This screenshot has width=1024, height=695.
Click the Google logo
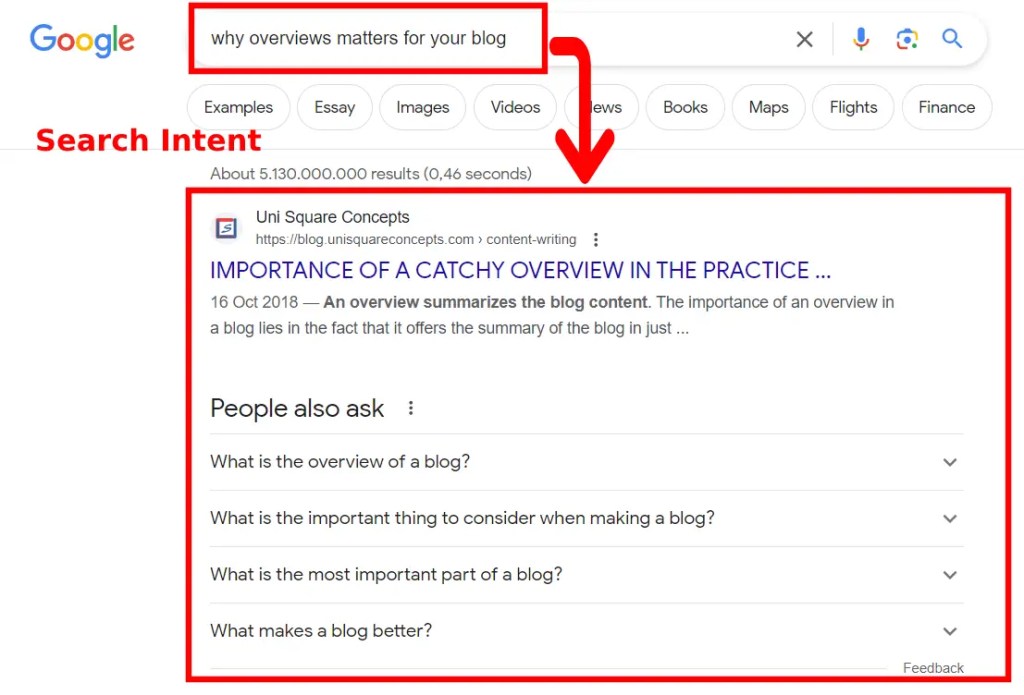pos(82,40)
